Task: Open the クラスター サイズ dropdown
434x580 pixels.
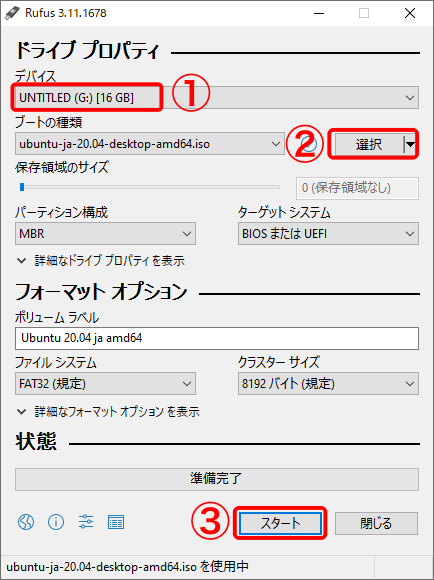Action: [328, 384]
